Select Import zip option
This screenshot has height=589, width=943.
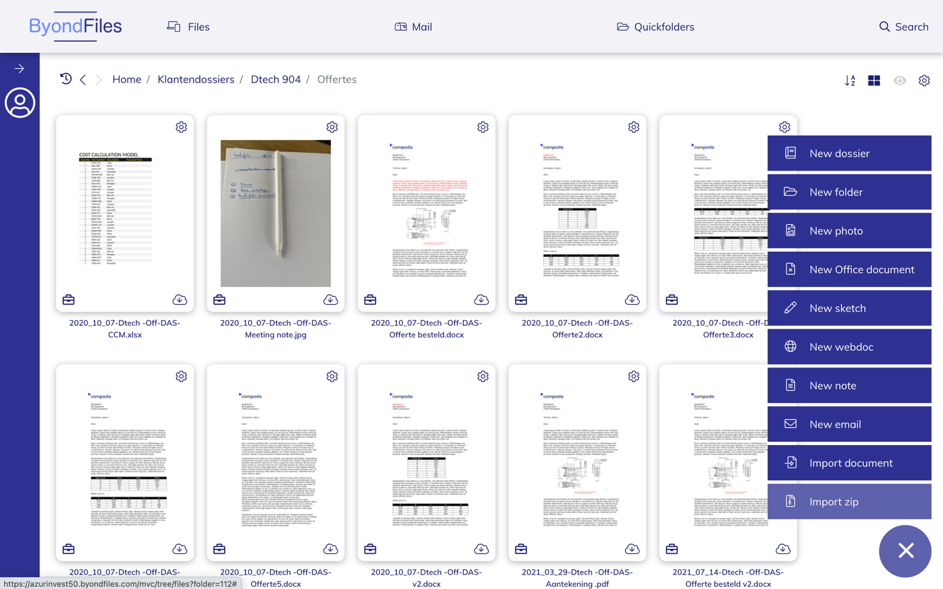coord(849,502)
